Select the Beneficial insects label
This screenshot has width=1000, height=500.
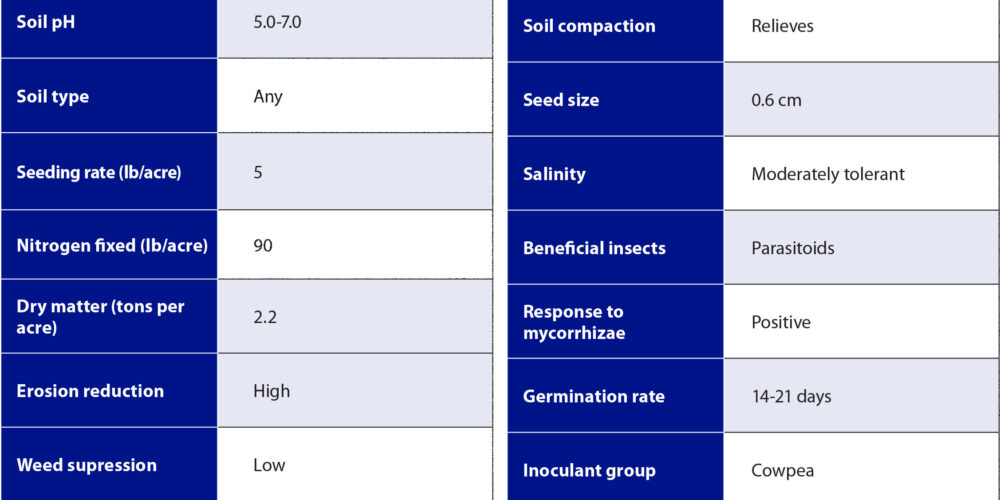point(594,248)
